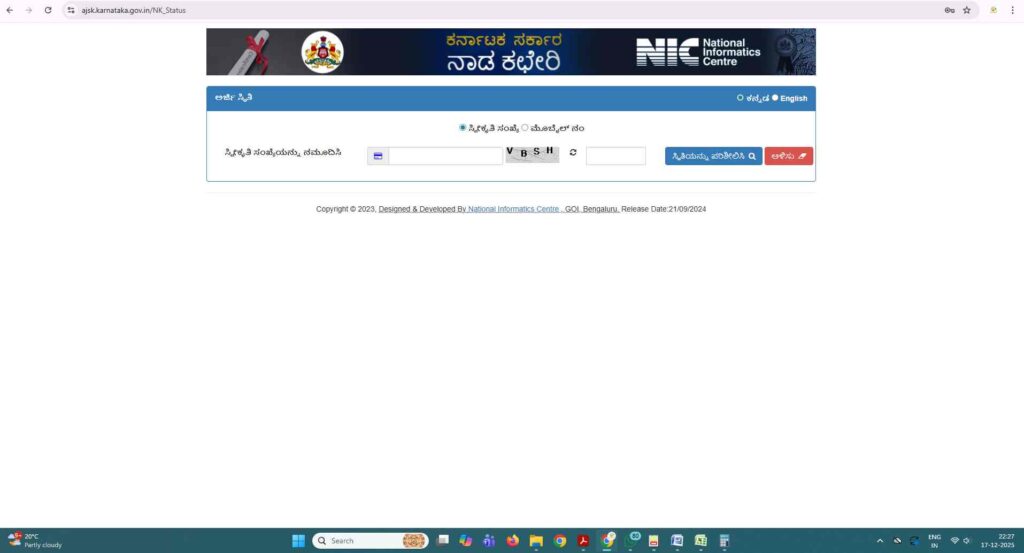This screenshot has width=1024, height=553.
Task: Refresh the captcha image
Action: pos(573,153)
